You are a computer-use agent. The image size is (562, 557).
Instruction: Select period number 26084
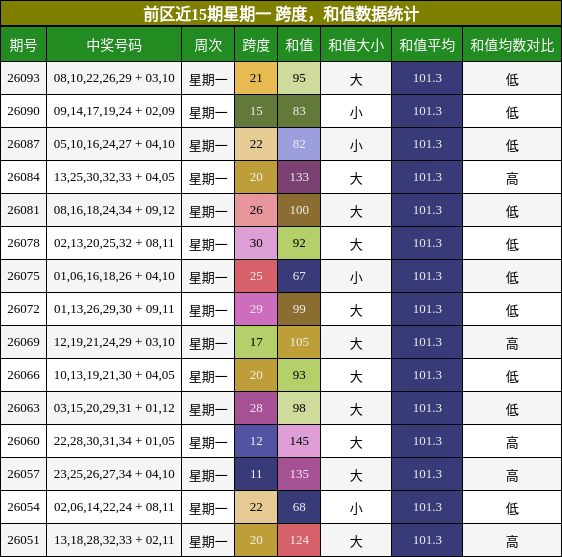23,177
